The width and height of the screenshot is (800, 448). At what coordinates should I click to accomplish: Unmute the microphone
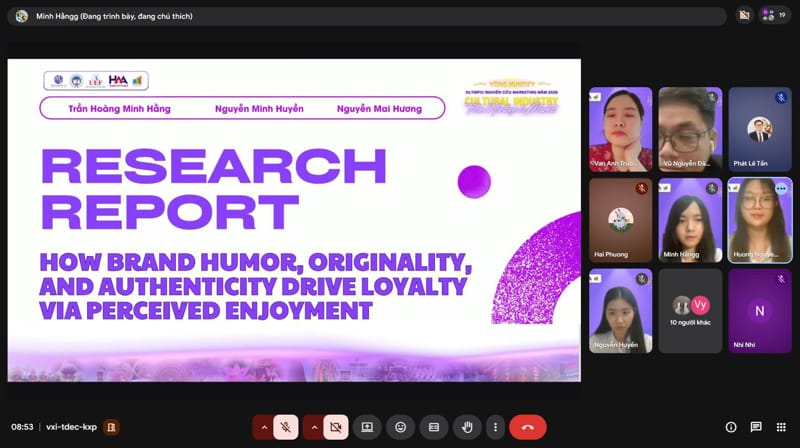(x=285, y=427)
